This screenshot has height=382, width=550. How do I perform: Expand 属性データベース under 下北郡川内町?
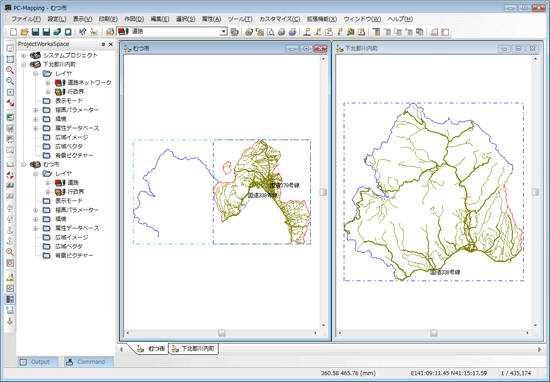click(x=35, y=128)
